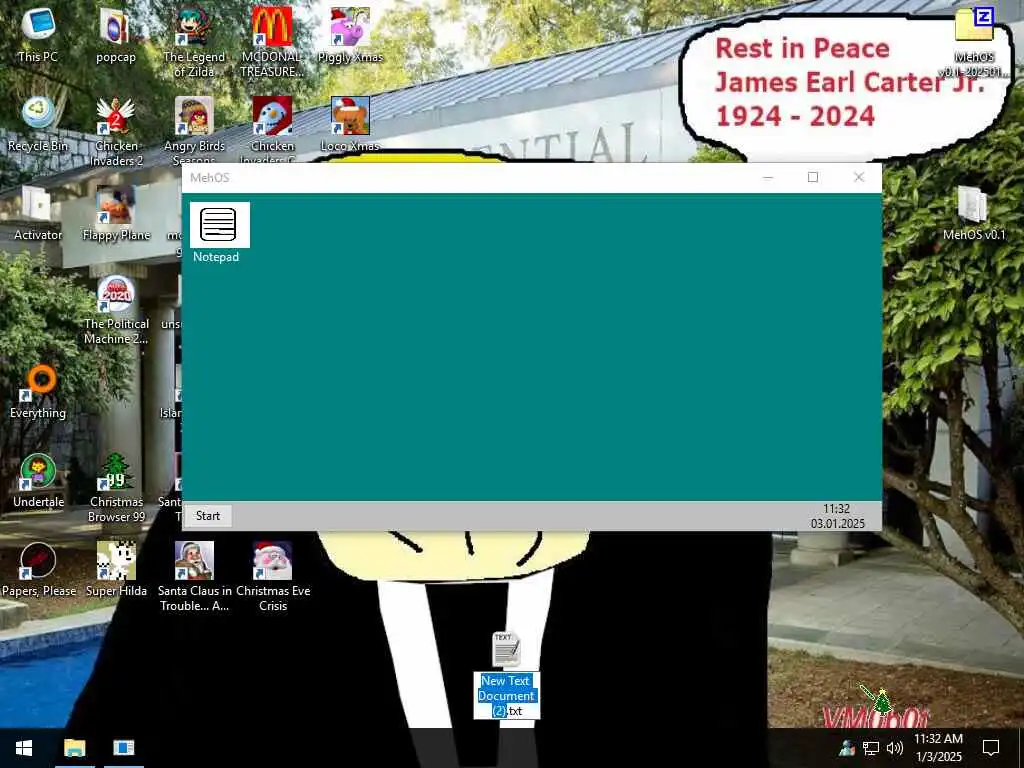Click the Start button in MehOS
Screen dimensions: 1024x768
[208, 516]
